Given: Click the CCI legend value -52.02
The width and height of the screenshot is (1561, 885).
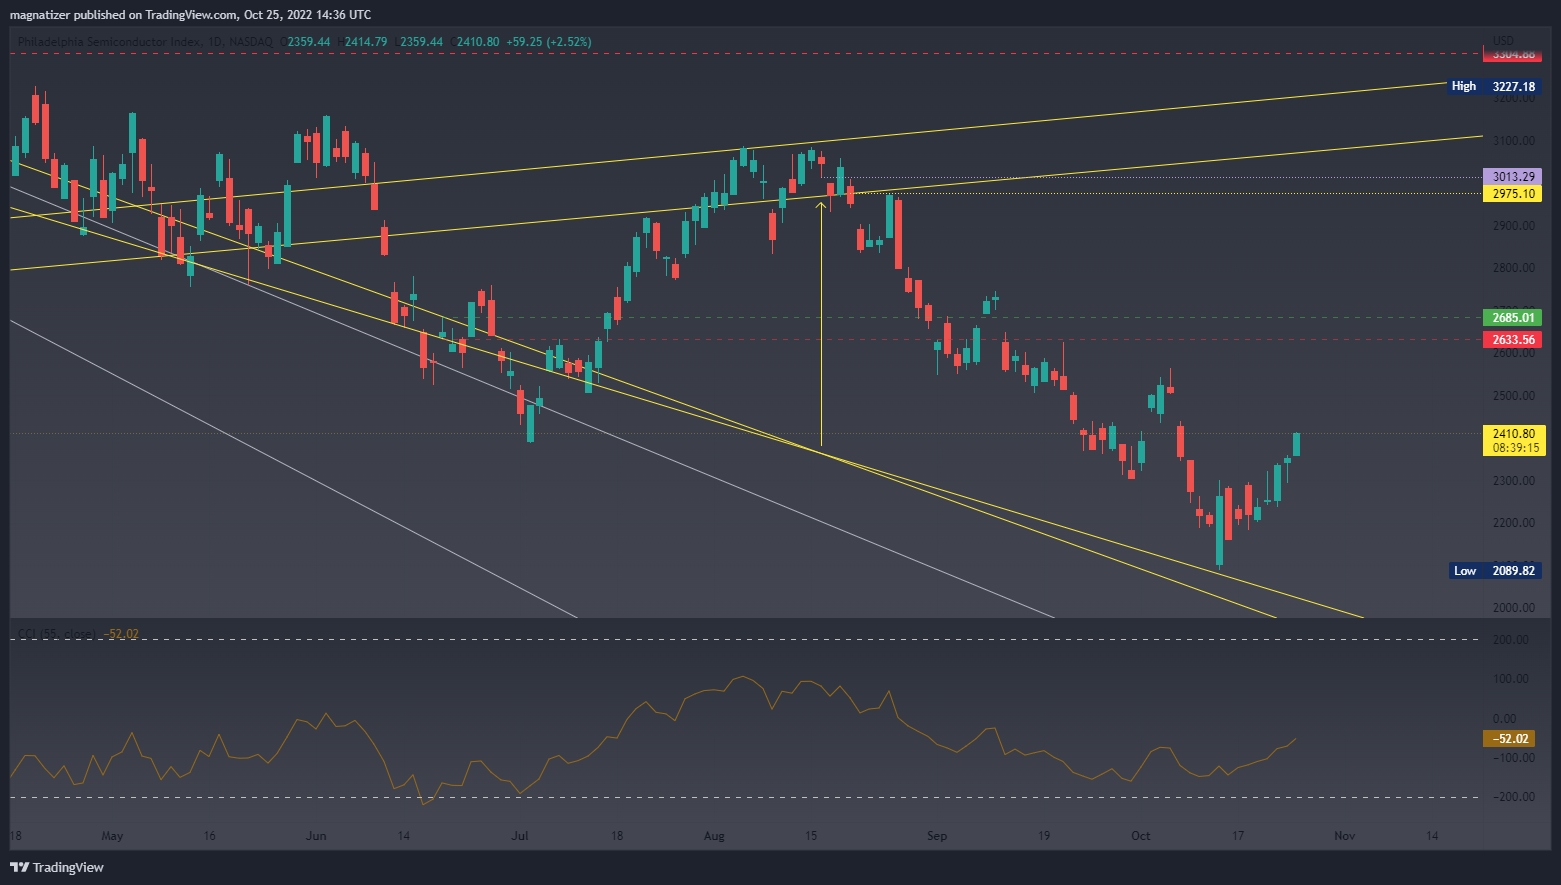Looking at the screenshot, I should 121,634.
